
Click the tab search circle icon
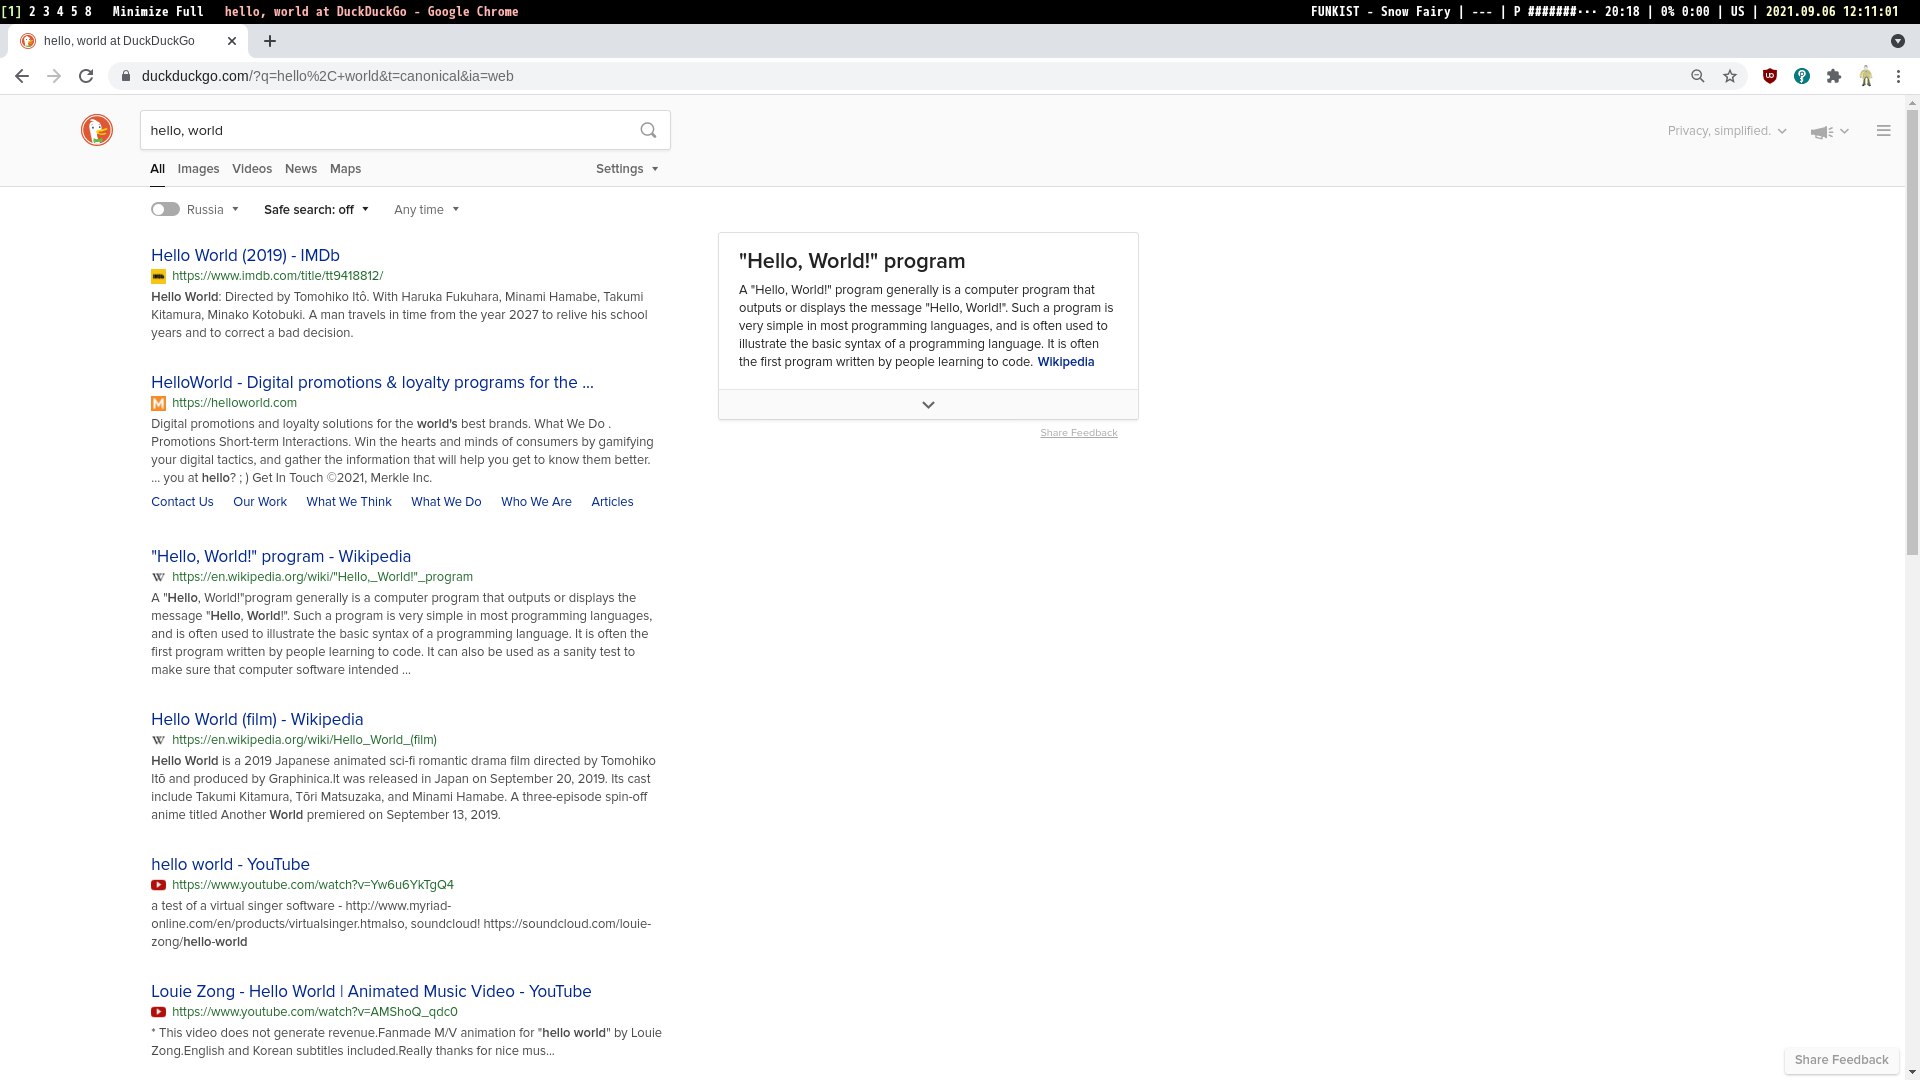pos(1898,41)
